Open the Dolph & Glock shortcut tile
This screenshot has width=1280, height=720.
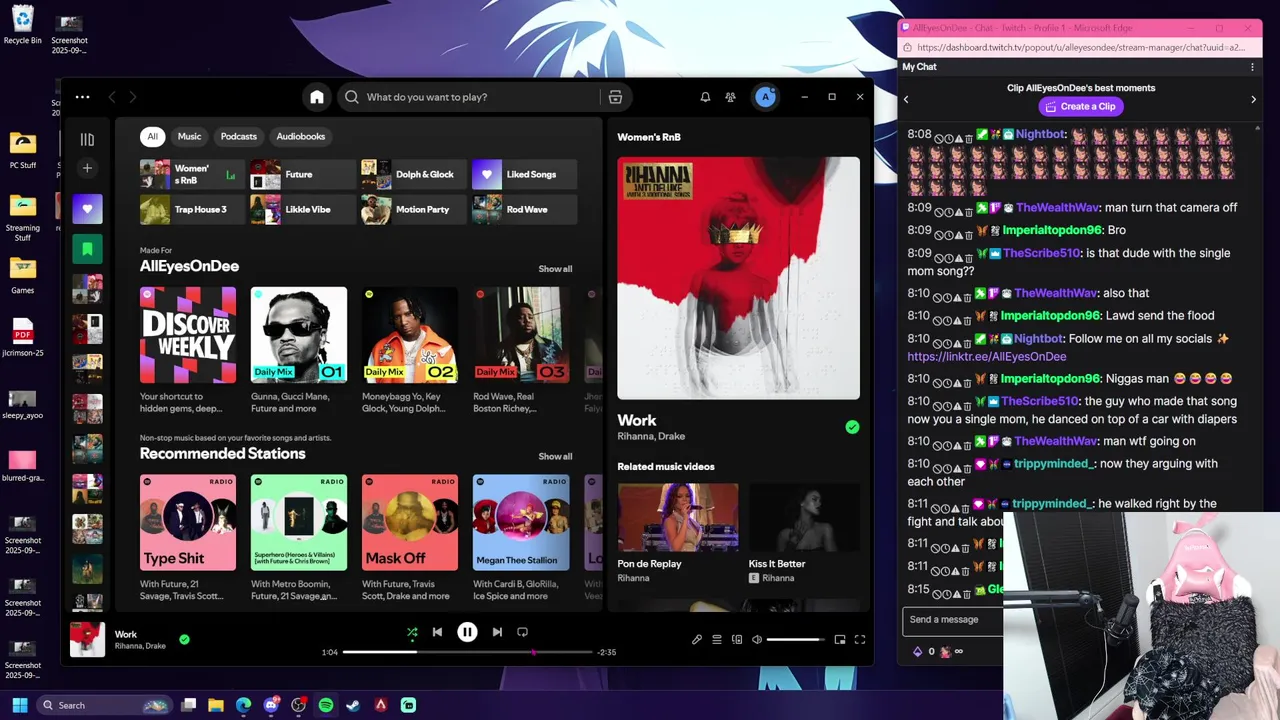click(414, 174)
